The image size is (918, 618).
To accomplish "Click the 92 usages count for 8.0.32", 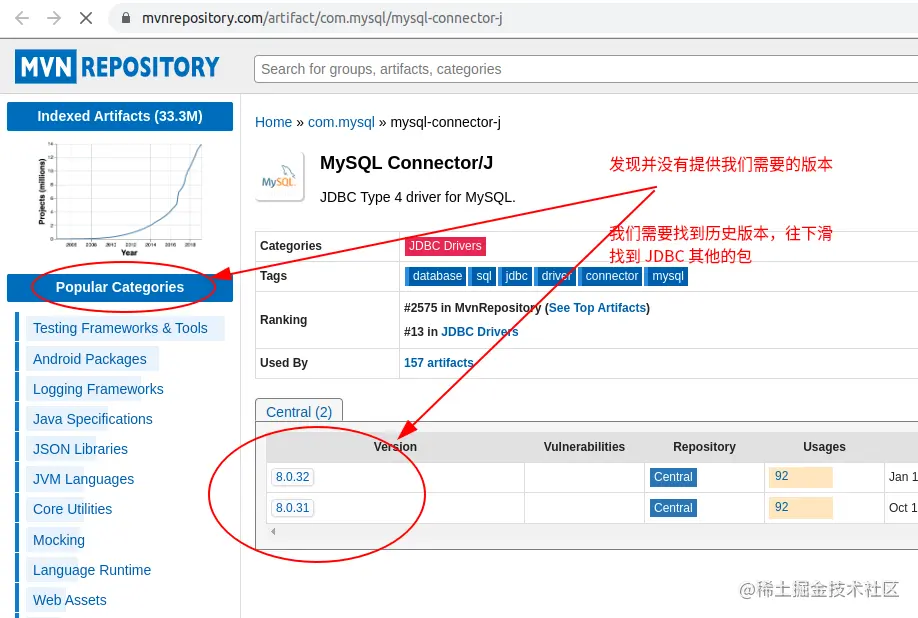I will [800, 477].
